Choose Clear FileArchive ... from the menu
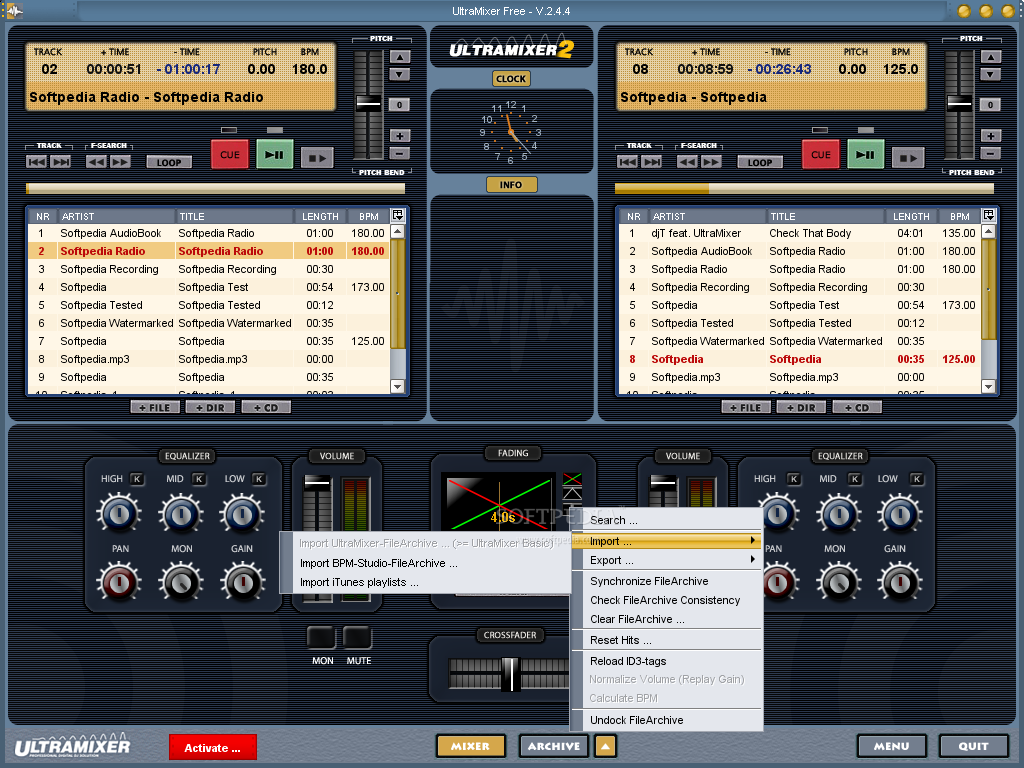Screen dimensions: 1024x768 [x=667, y=618]
